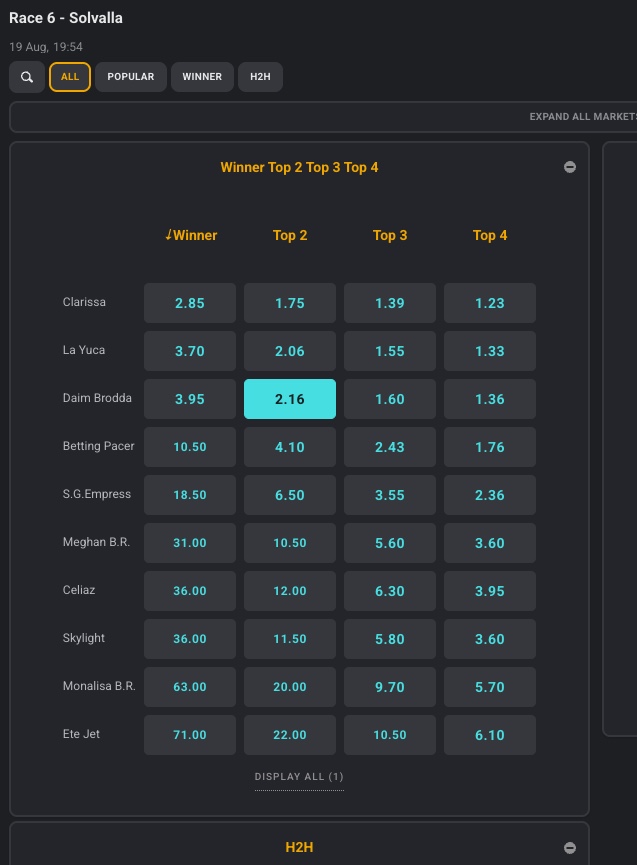The height and width of the screenshot is (865, 637).
Task: Add Ete Jet Top 2 odds 22.00
Action: coord(290,735)
